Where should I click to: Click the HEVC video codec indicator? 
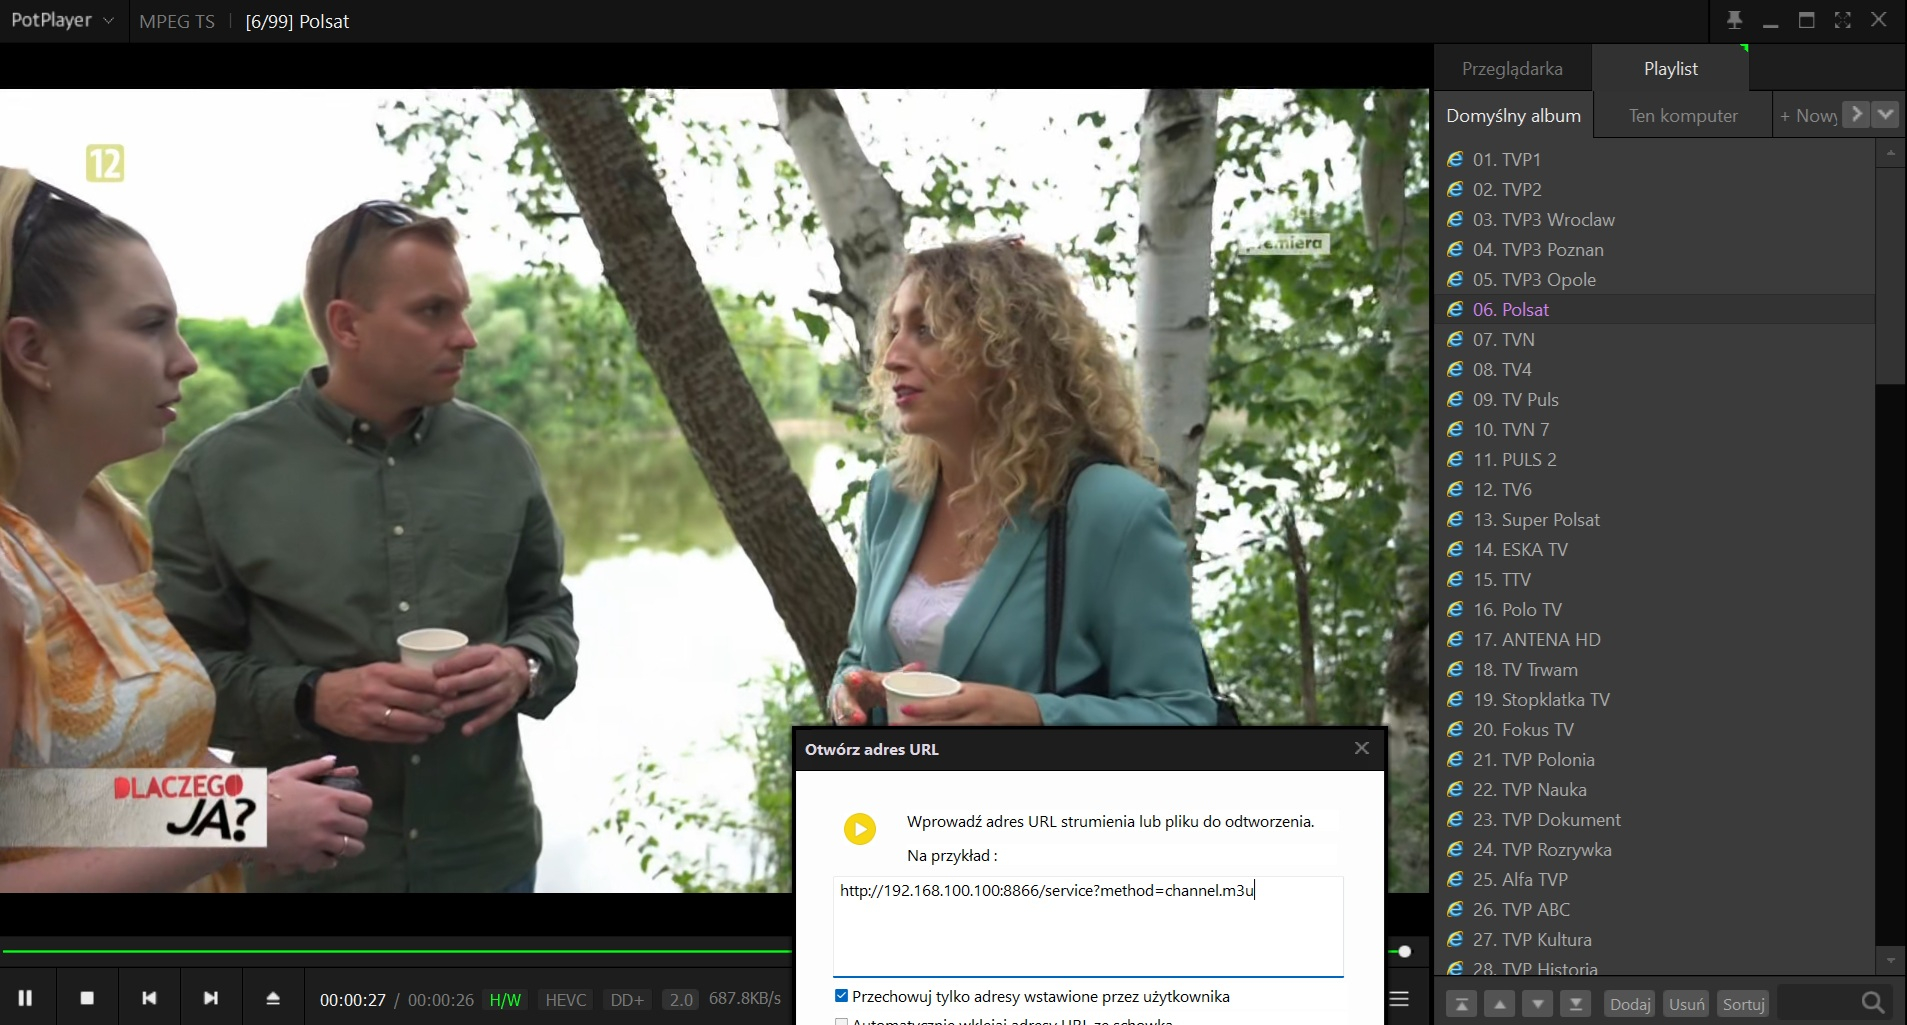click(x=566, y=1000)
